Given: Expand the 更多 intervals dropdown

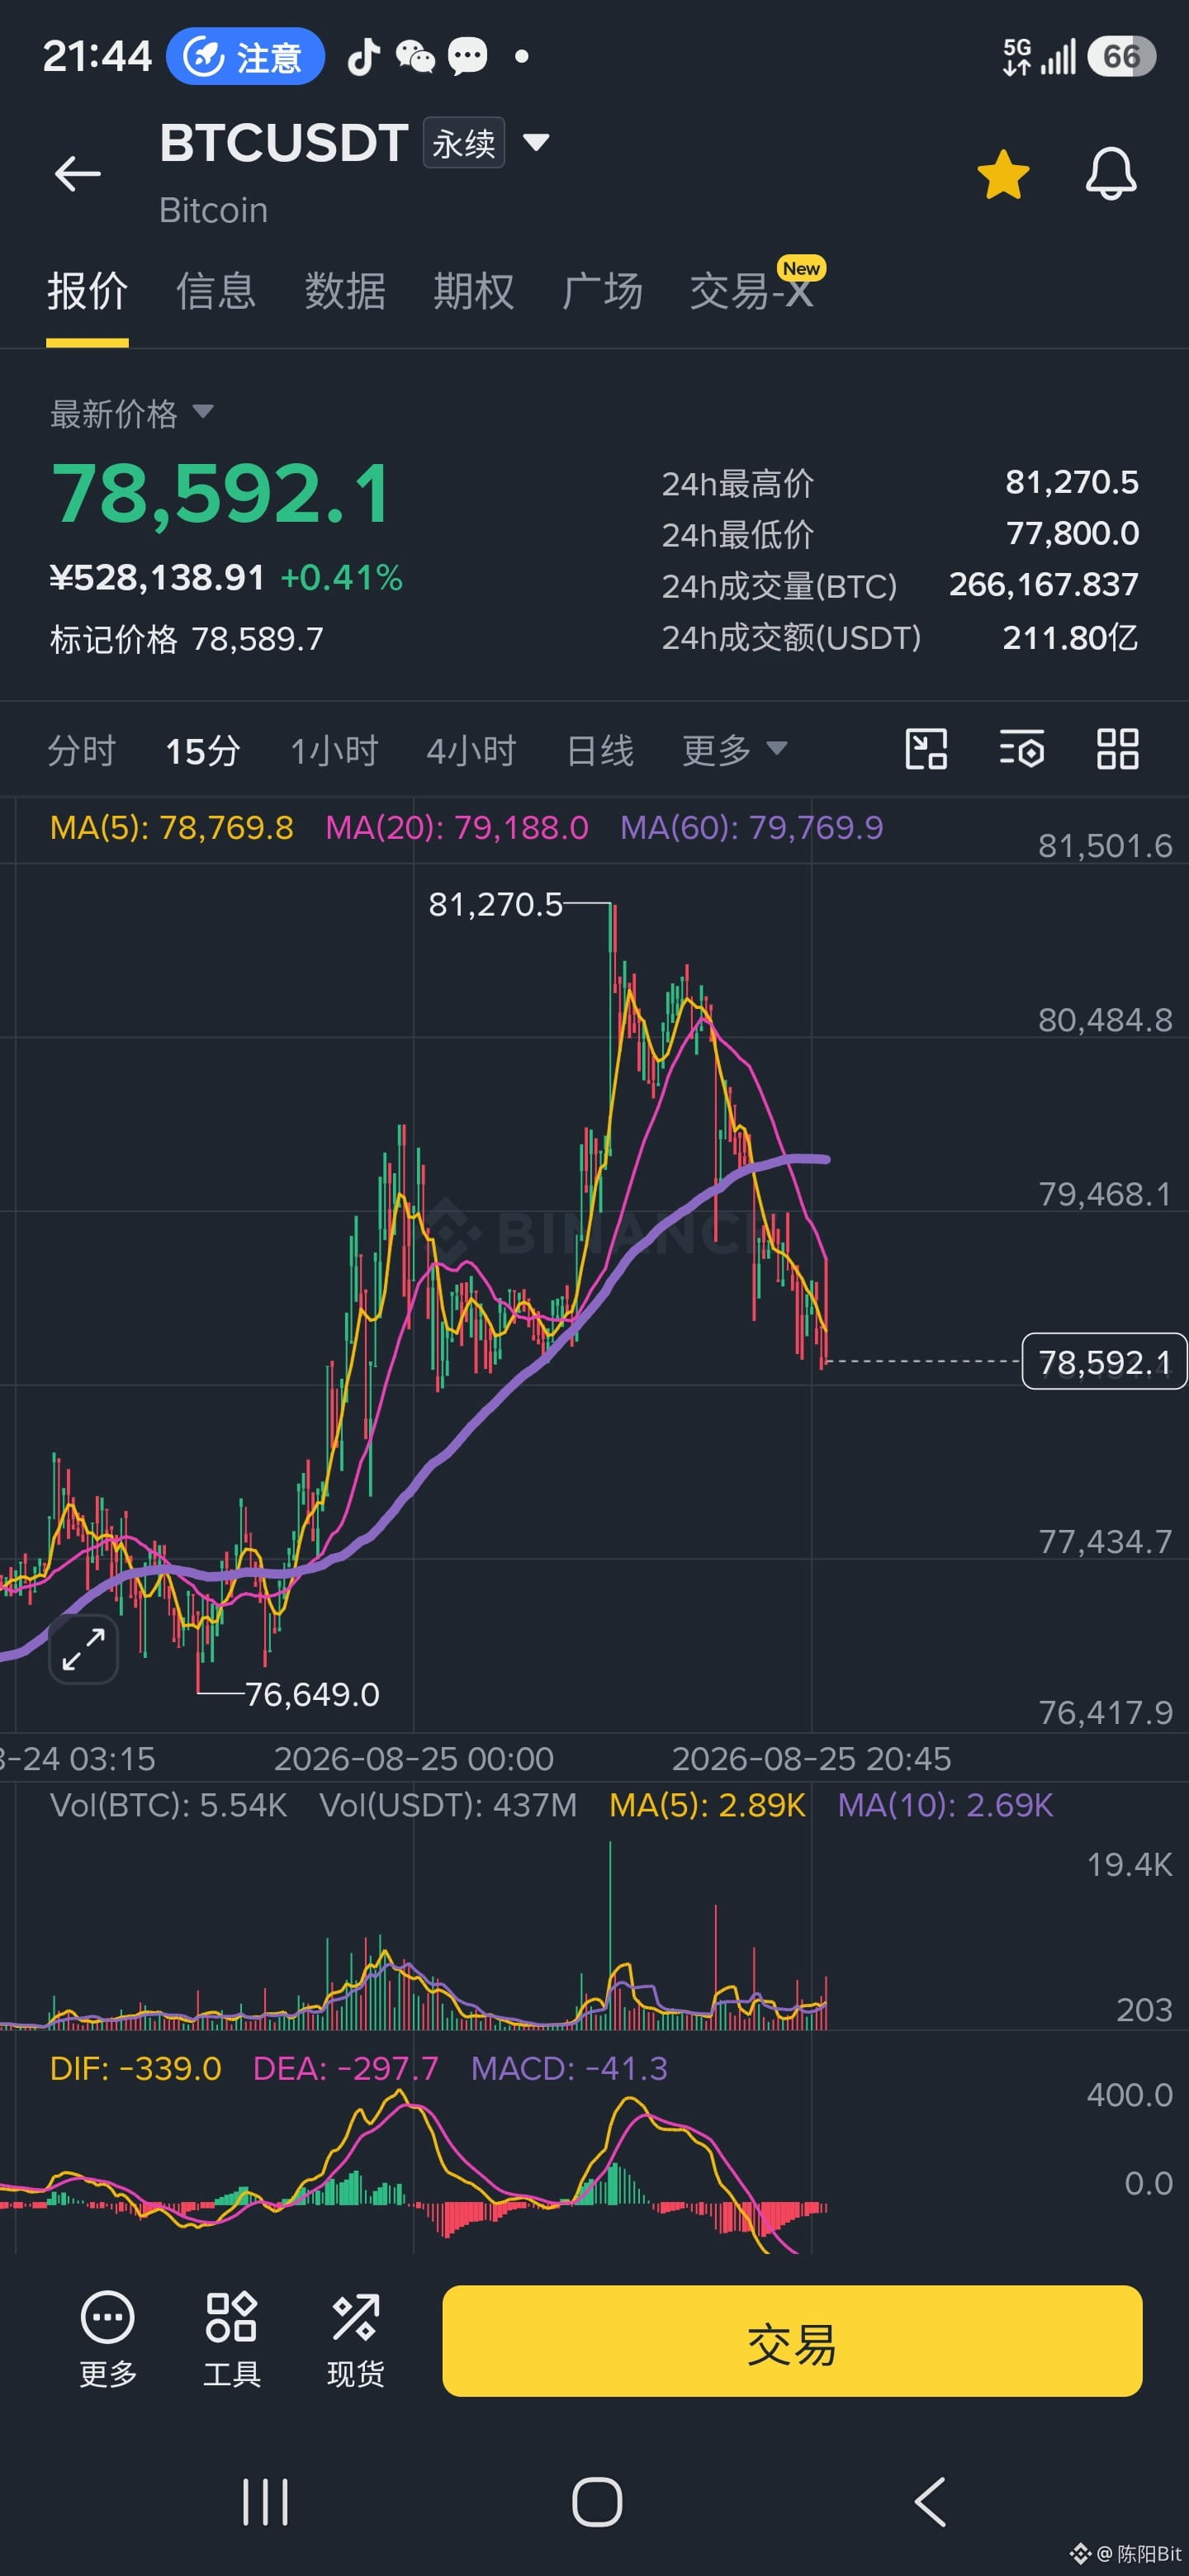Looking at the screenshot, I should 735,750.
